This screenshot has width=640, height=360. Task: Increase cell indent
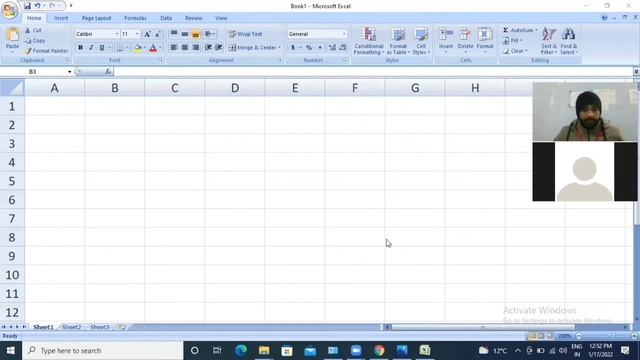point(219,47)
